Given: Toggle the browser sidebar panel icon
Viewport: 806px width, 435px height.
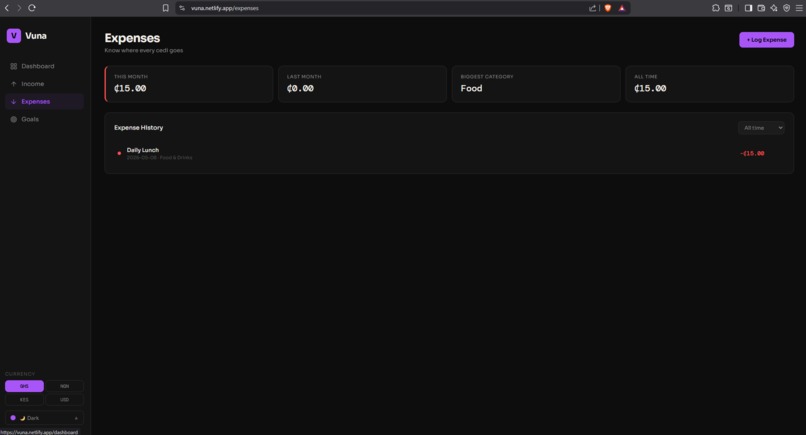Looking at the screenshot, I should tap(748, 8).
